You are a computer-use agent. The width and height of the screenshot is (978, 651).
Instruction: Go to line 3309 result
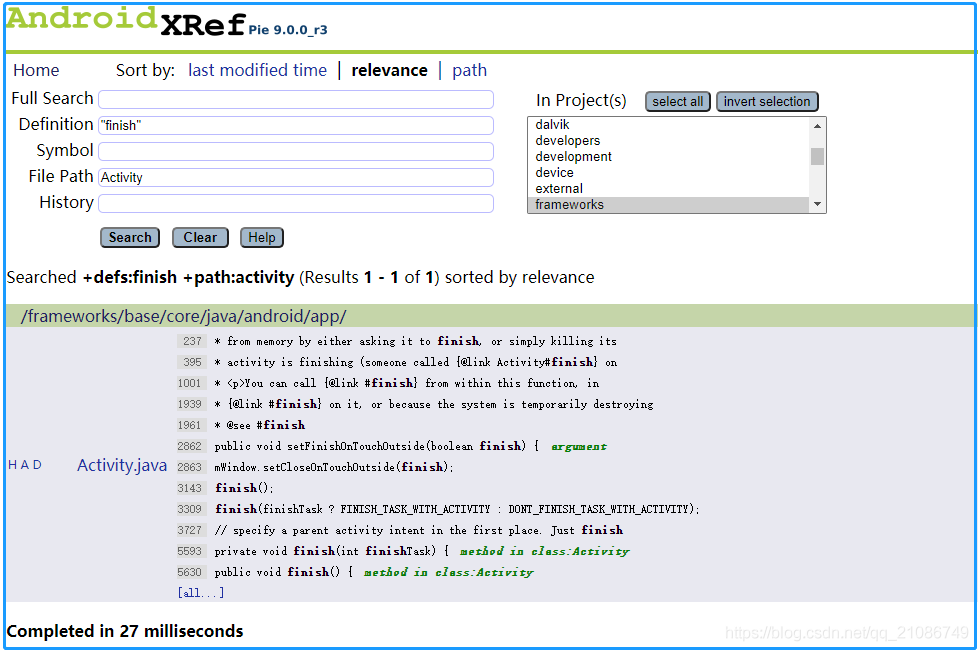coord(439,509)
